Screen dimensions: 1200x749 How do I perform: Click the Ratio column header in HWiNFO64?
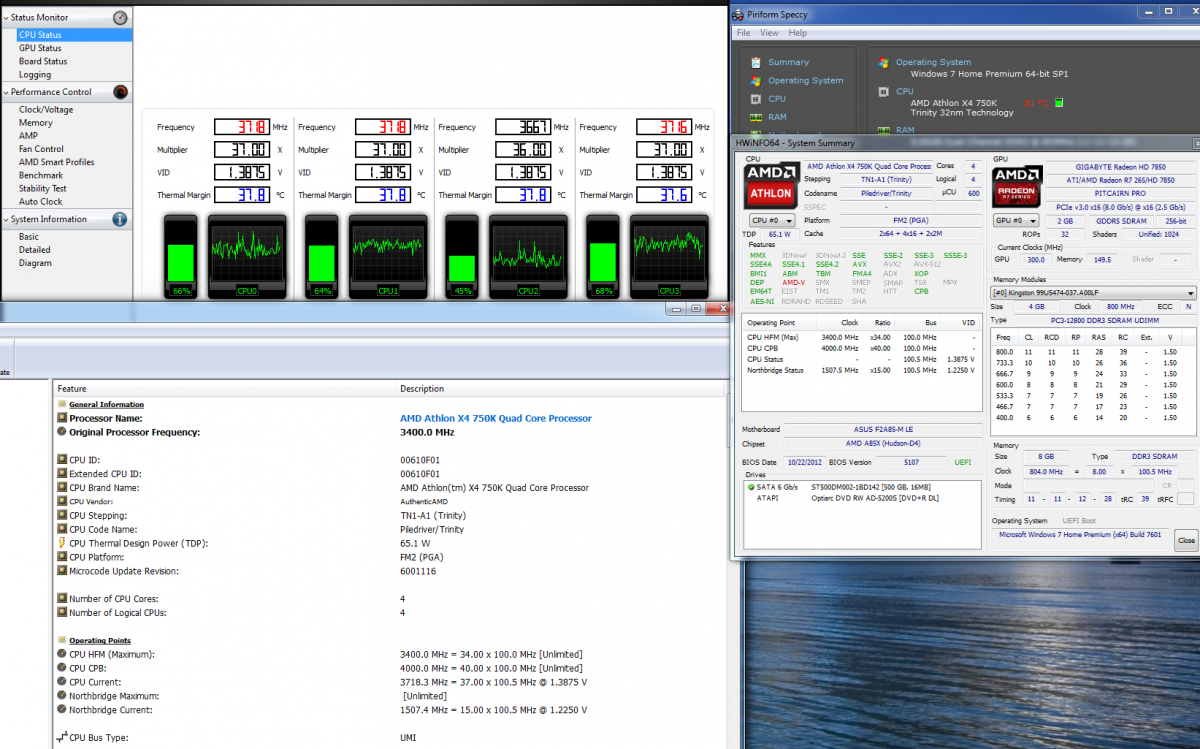pos(883,323)
